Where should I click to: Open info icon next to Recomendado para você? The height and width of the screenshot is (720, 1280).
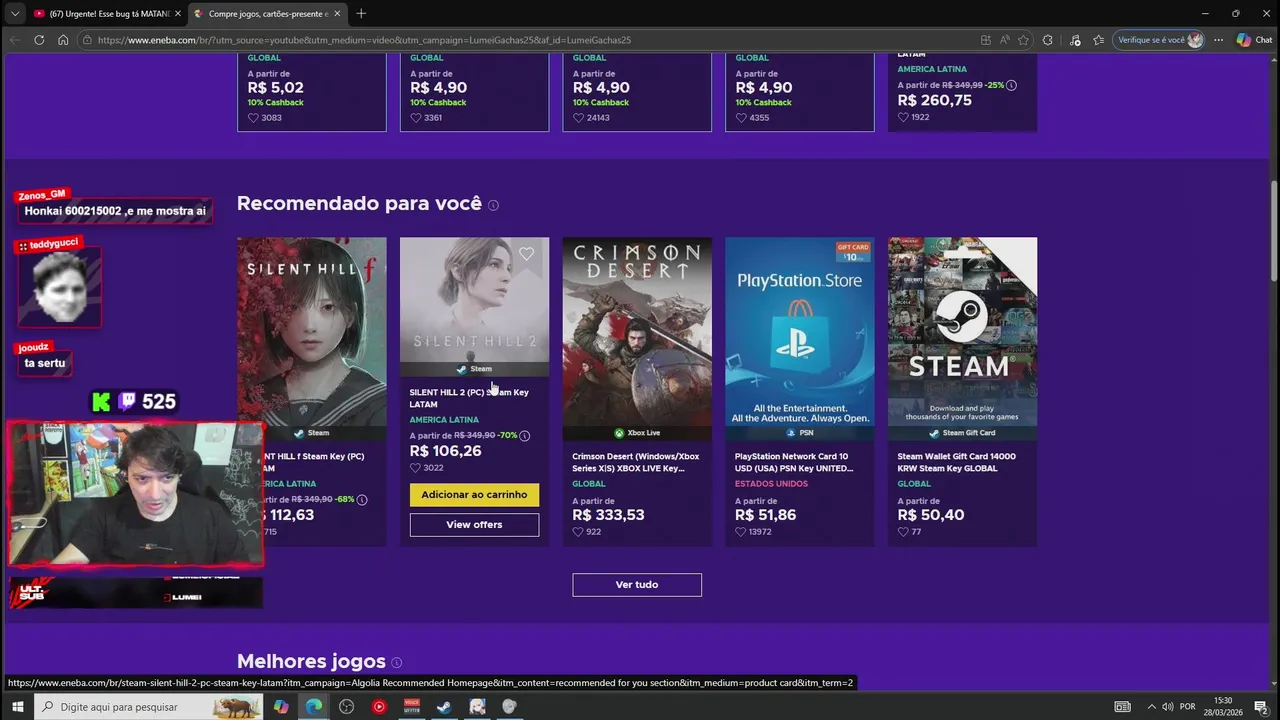[x=493, y=205]
